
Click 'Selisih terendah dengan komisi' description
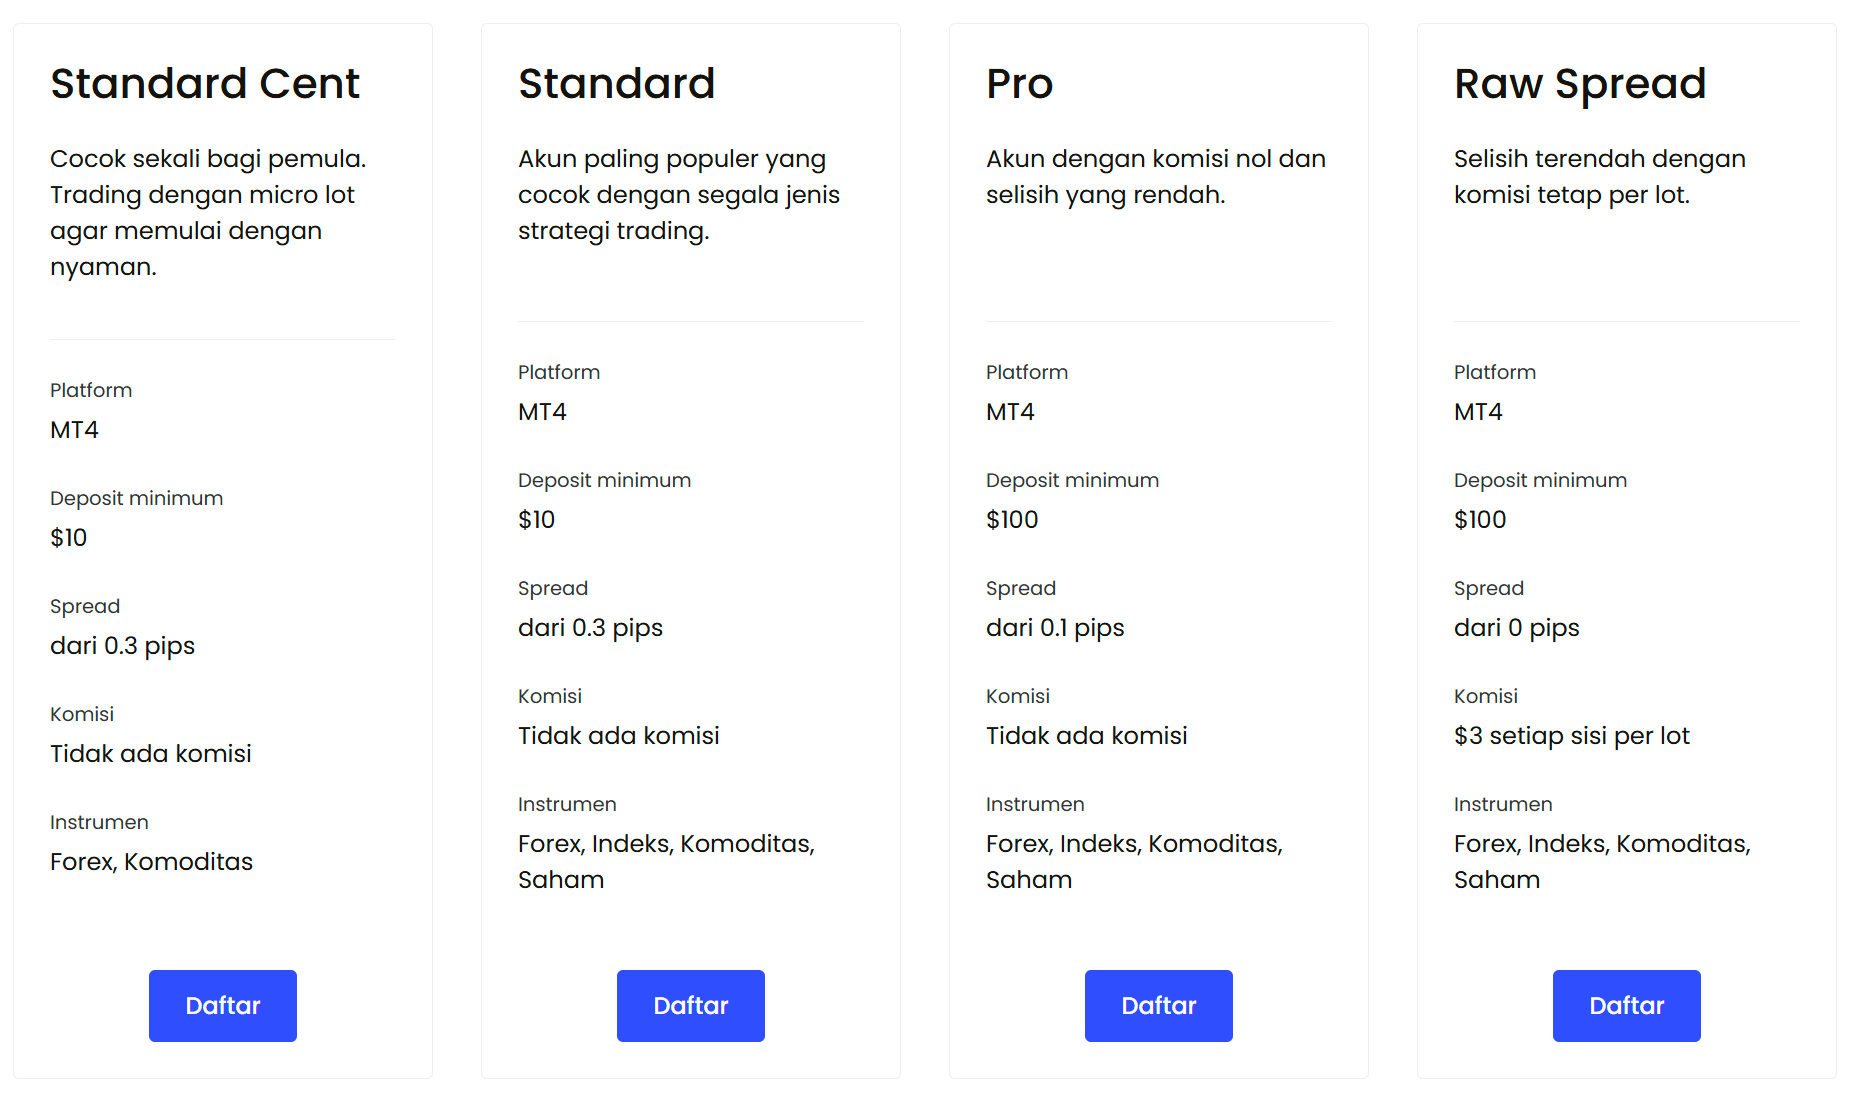pyautogui.click(x=1600, y=177)
